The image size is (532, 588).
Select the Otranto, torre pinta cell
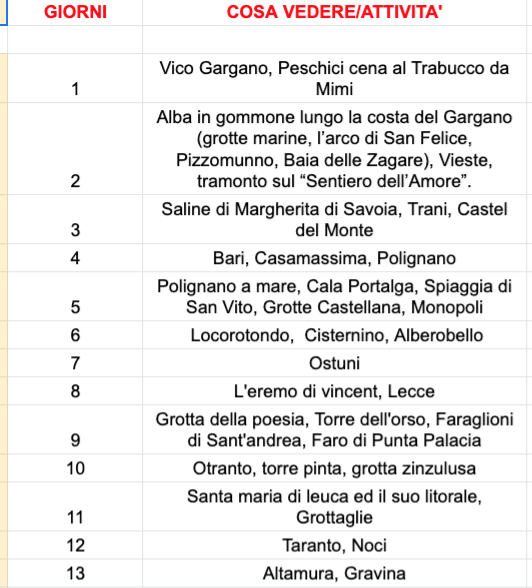coord(334,468)
